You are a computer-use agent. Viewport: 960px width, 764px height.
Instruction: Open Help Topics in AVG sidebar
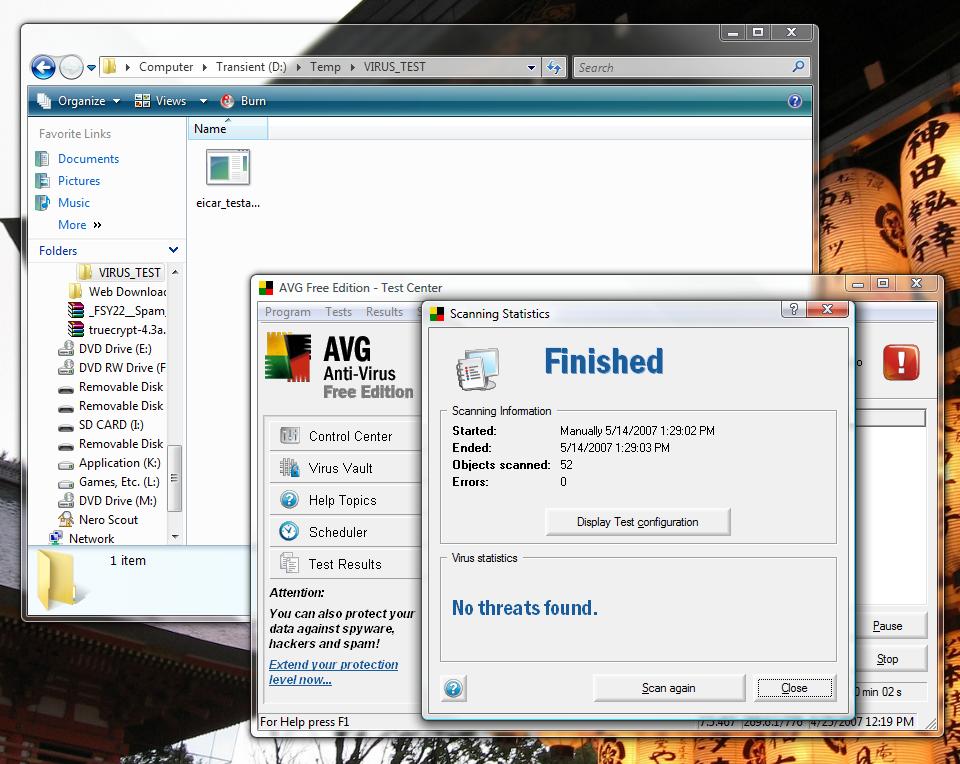pos(342,500)
